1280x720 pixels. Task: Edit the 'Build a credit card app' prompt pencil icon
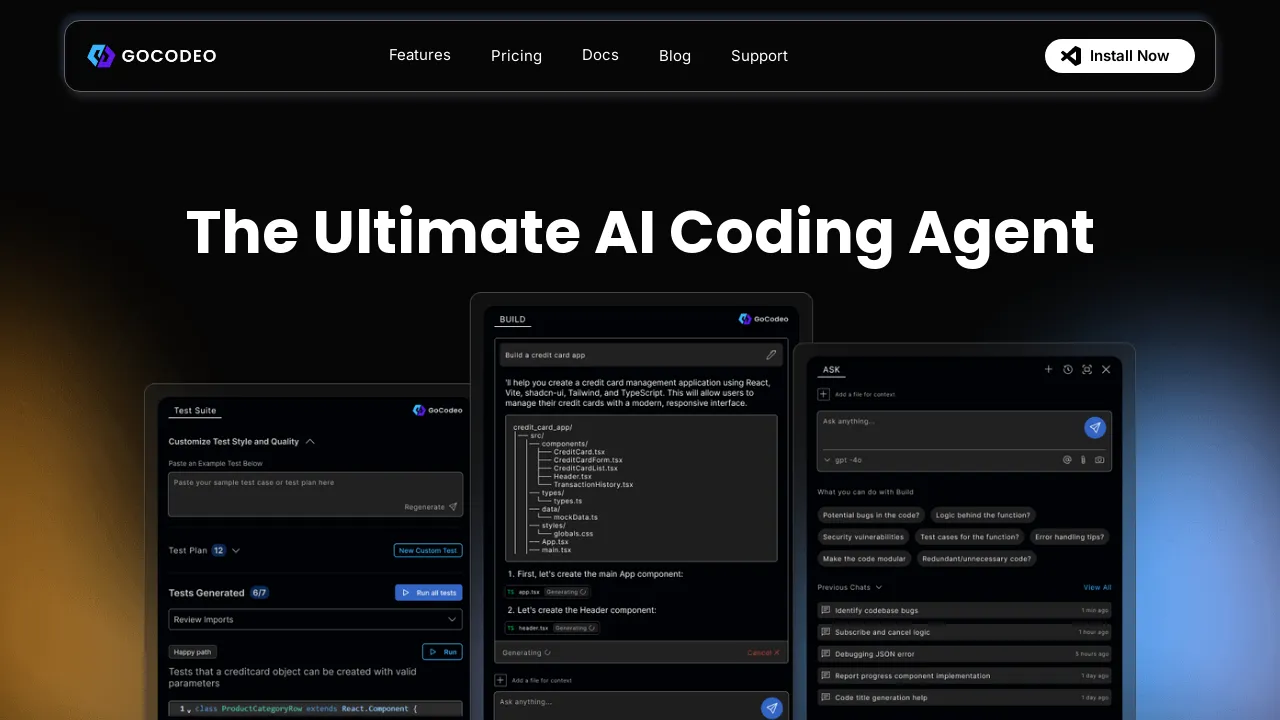pyautogui.click(x=771, y=354)
